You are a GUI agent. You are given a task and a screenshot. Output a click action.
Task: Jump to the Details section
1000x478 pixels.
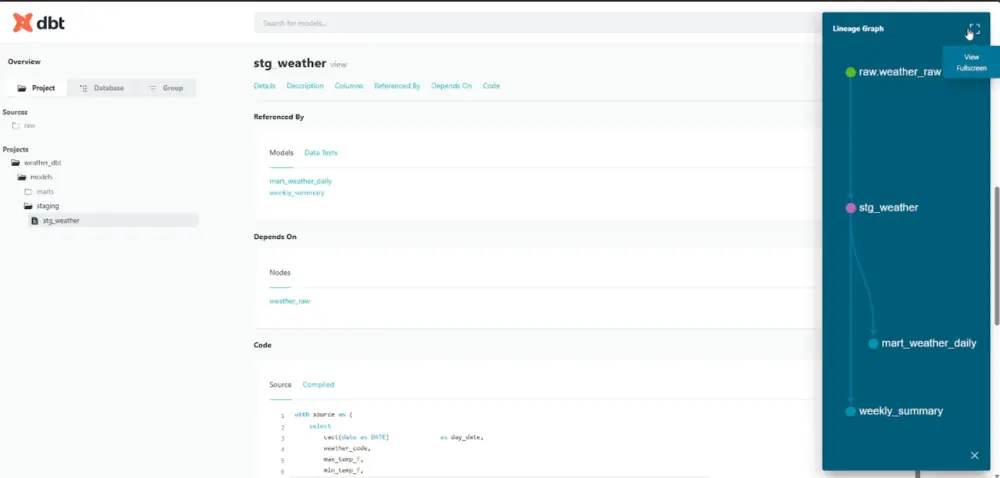(265, 85)
